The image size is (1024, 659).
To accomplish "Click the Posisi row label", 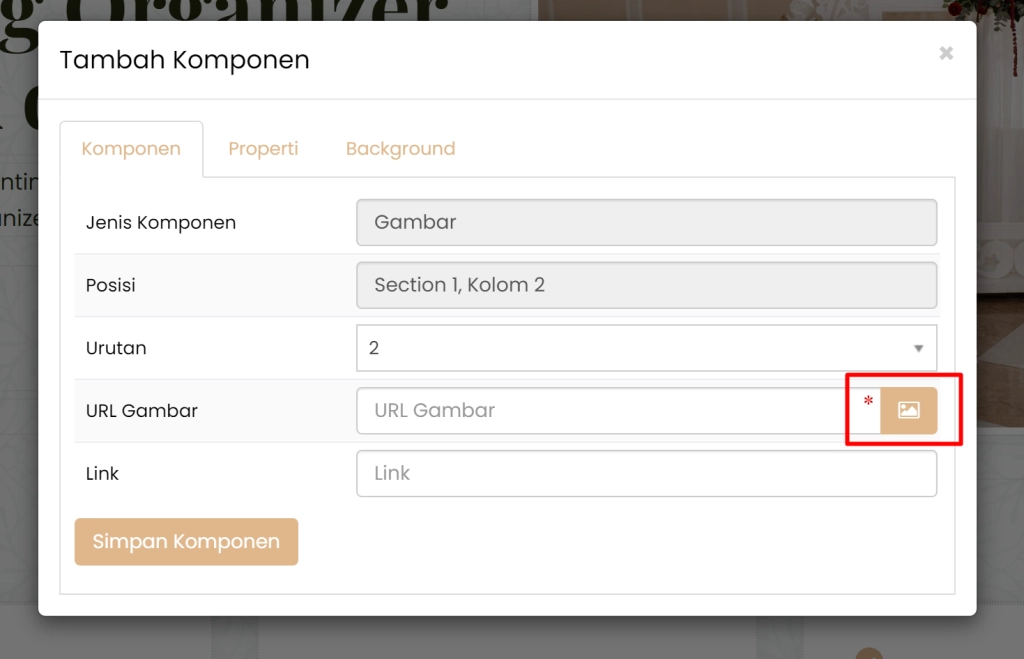I will point(111,286).
